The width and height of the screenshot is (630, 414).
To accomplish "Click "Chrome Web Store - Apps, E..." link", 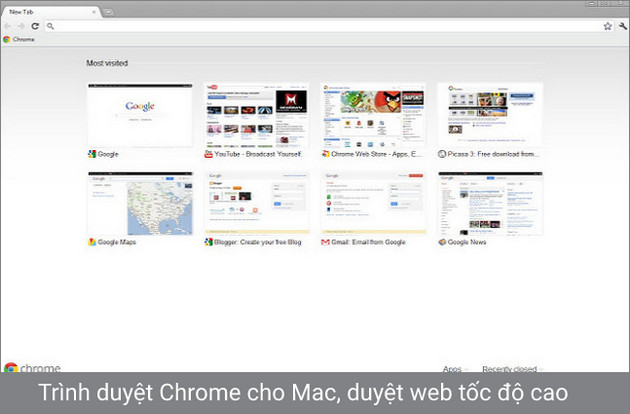I will (x=376, y=154).
